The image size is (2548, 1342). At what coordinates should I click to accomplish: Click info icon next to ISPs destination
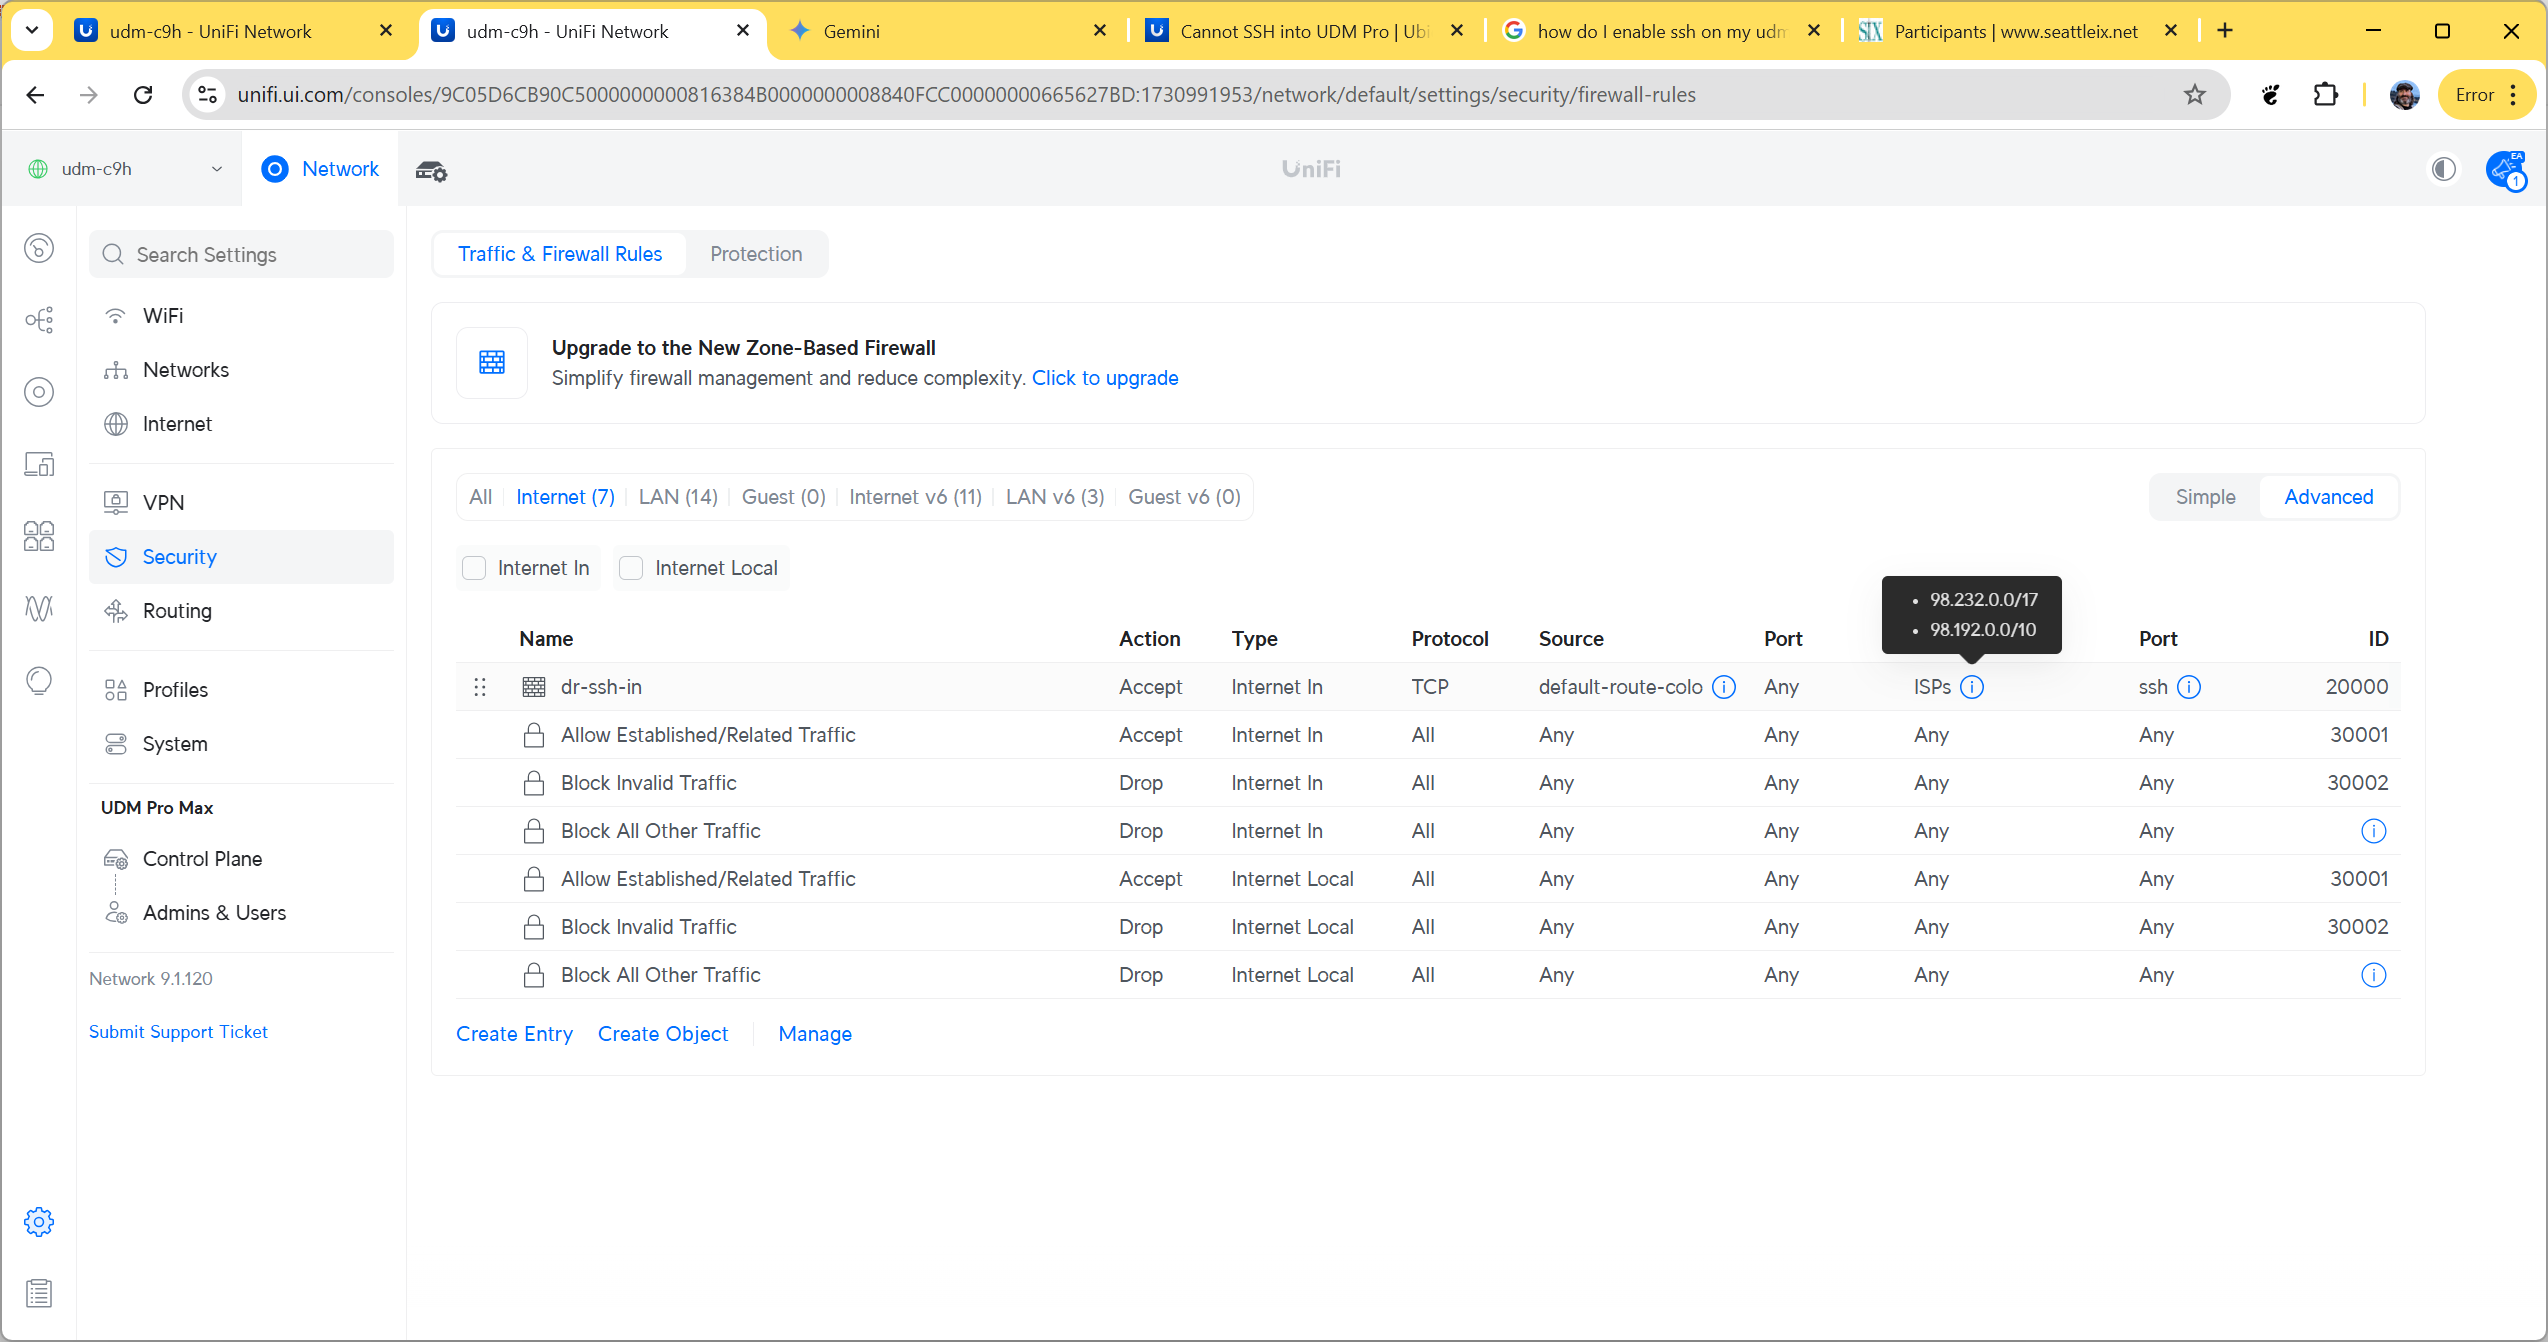(1971, 687)
